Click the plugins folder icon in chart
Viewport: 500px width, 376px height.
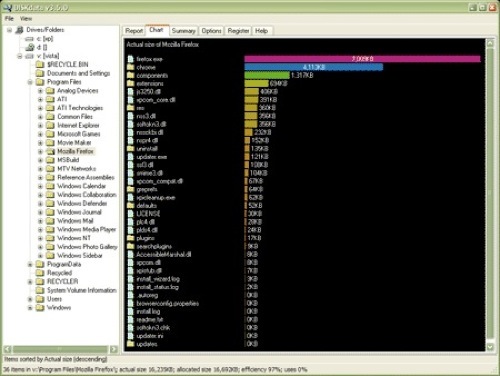[130, 238]
